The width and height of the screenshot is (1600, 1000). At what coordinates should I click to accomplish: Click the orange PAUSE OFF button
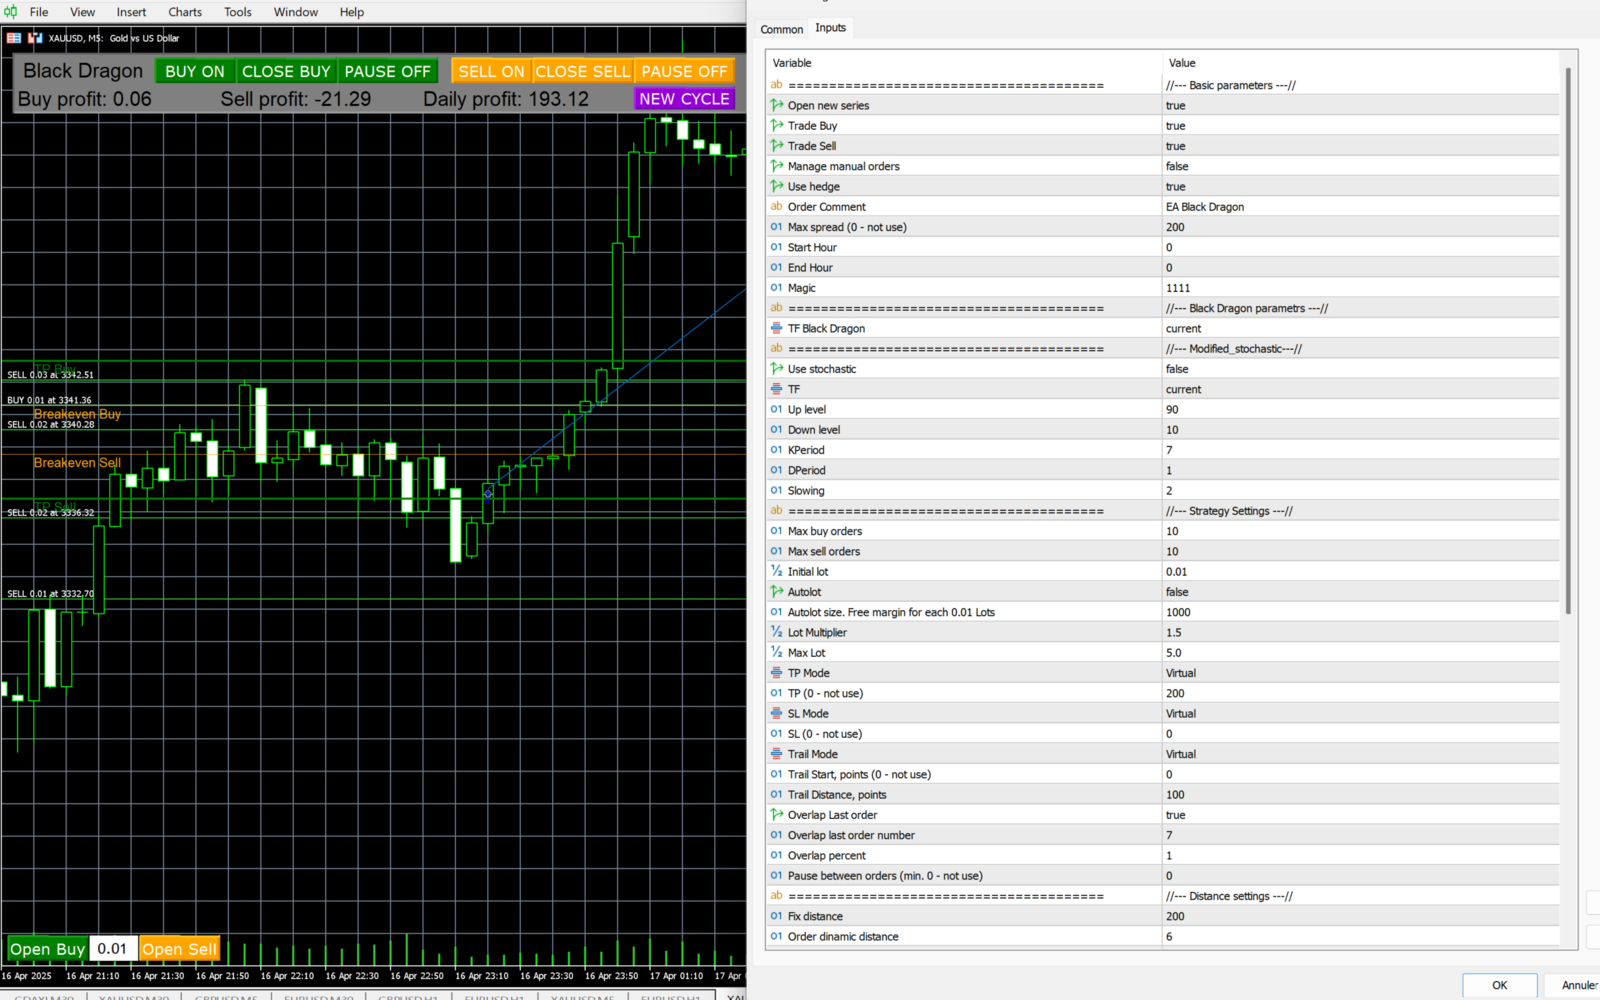click(x=684, y=71)
